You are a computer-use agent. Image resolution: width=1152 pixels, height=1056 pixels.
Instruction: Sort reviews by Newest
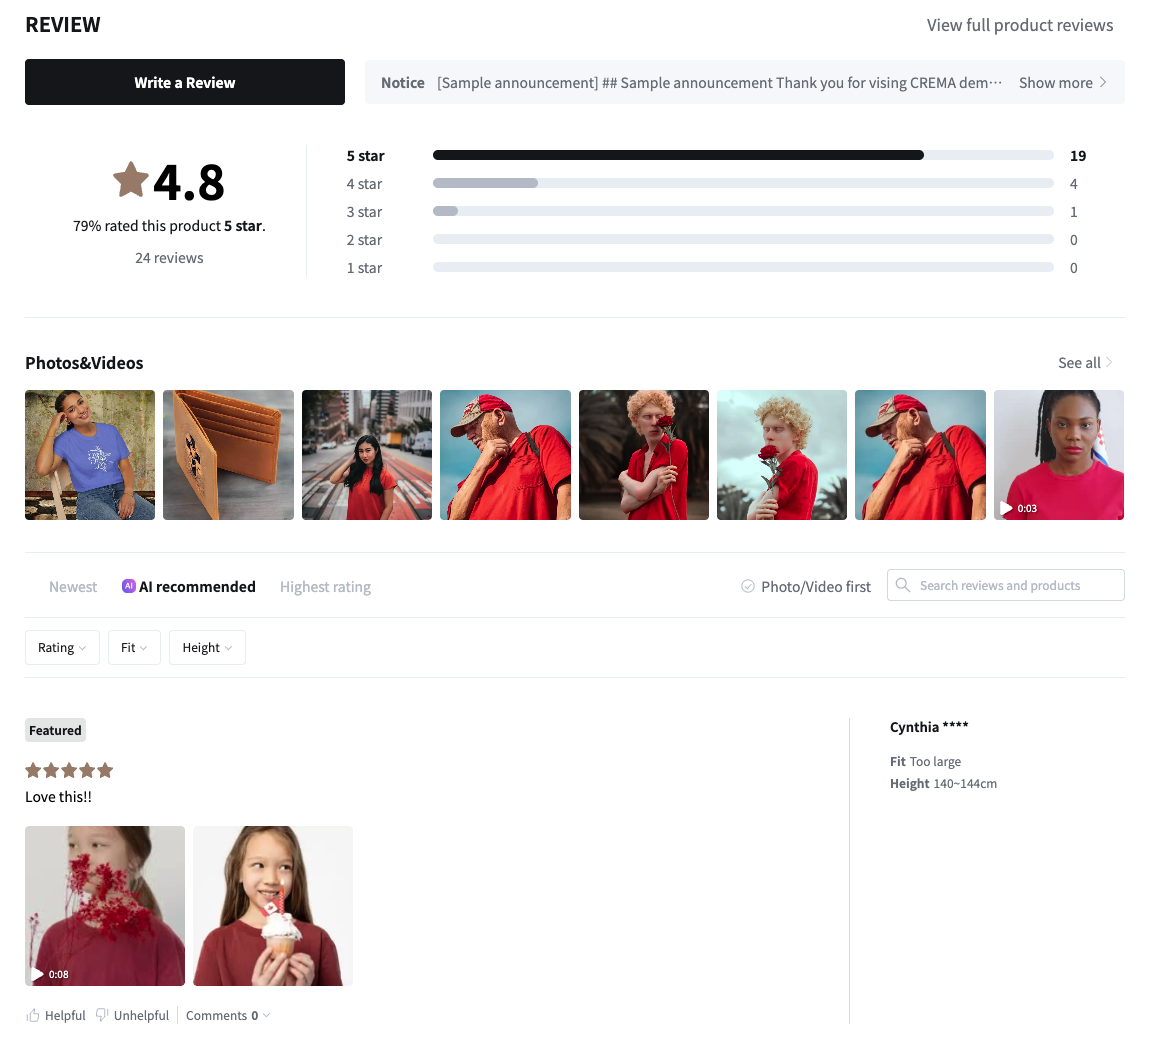click(x=73, y=587)
